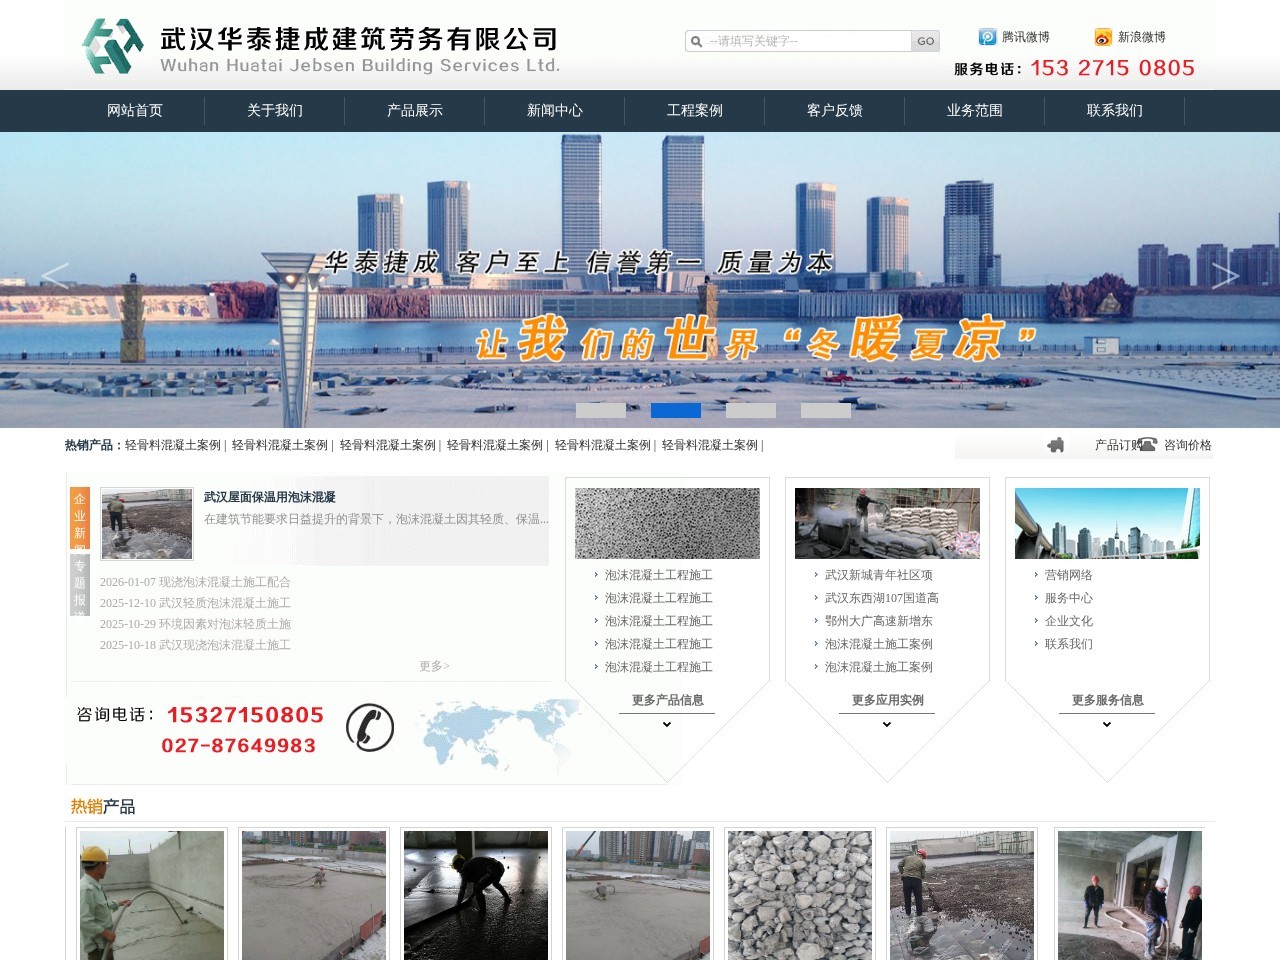Open article 武汉屋面保温用泡沫混凝
The width and height of the screenshot is (1280, 960).
[x=270, y=497]
